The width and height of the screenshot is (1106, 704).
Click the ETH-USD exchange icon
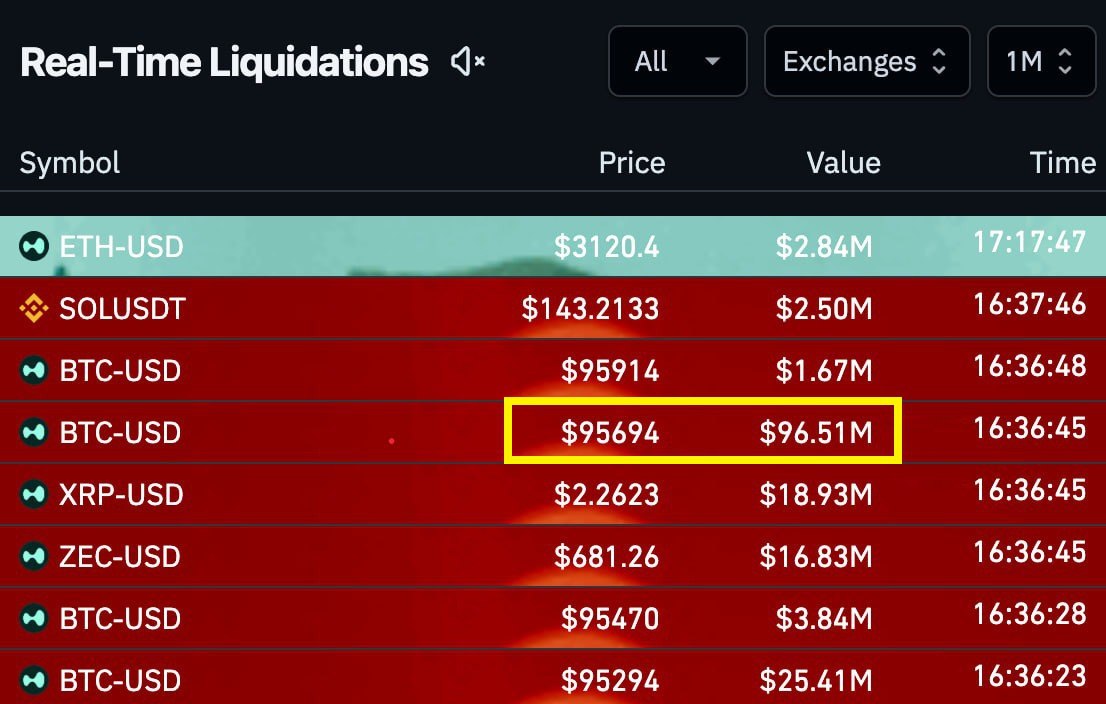[34, 246]
